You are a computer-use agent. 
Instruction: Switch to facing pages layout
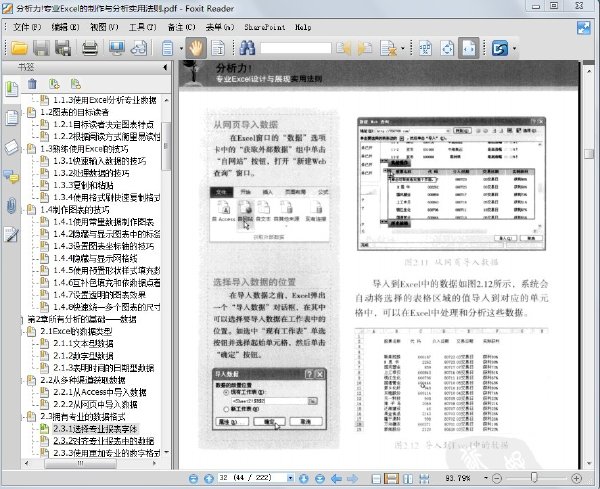[x=408, y=479]
